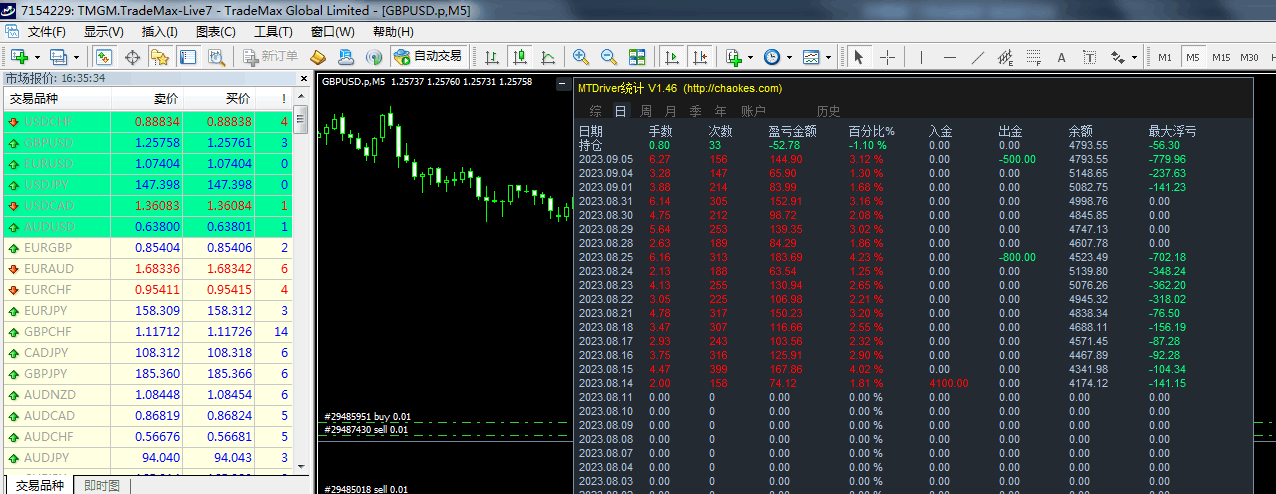Select the 周 weekly statistics tab
The height and width of the screenshot is (494, 1276).
(646, 110)
